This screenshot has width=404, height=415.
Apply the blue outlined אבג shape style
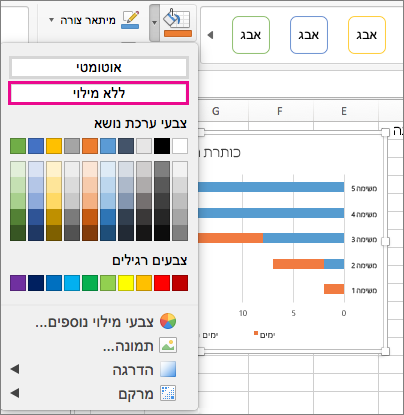(x=309, y=35)
